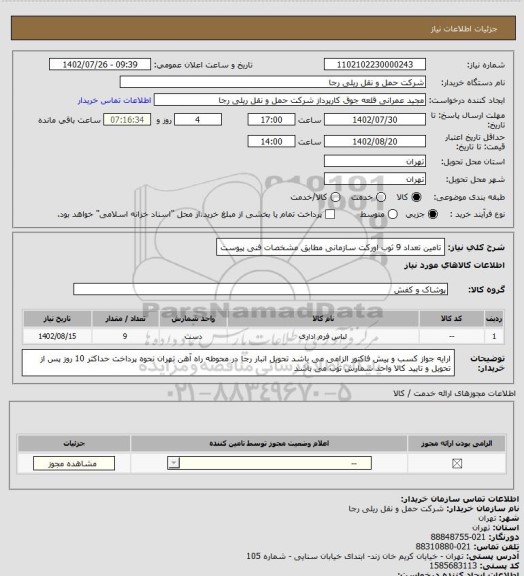This screenshot has width=524, height=576.
Task: Click the postal code 1585683113
Action: [x=453, y=566]
